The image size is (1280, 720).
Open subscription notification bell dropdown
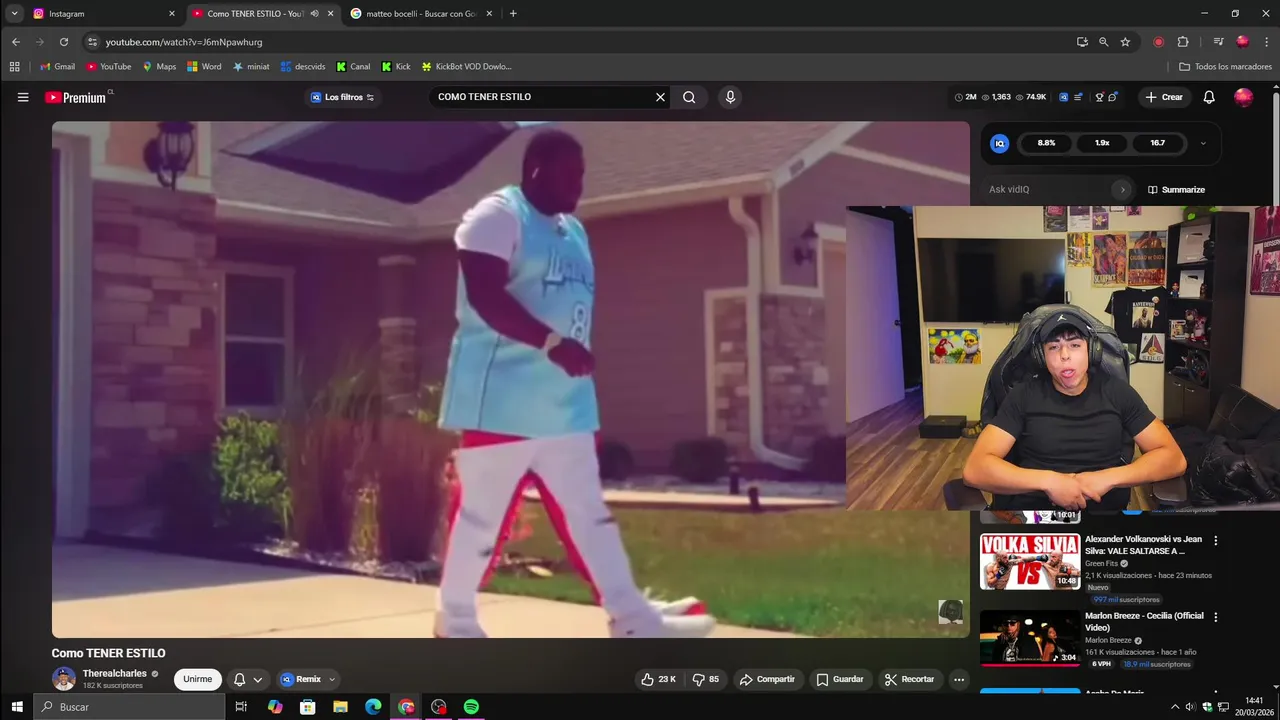click(x=248, y=679)
